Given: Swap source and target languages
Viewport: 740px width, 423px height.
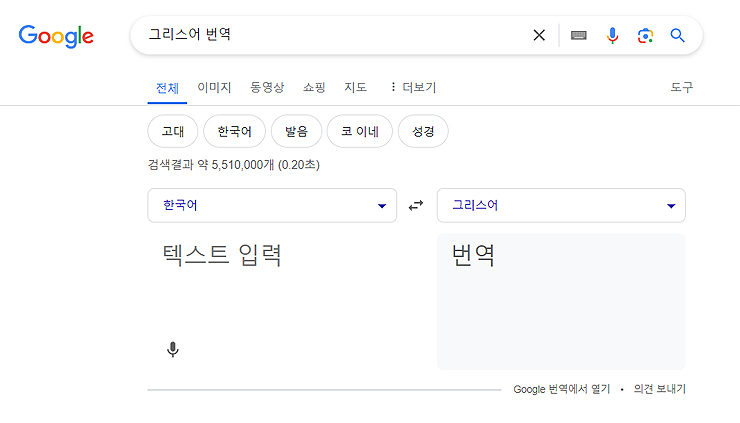Looking at the screenshot, I should [416, 206].
